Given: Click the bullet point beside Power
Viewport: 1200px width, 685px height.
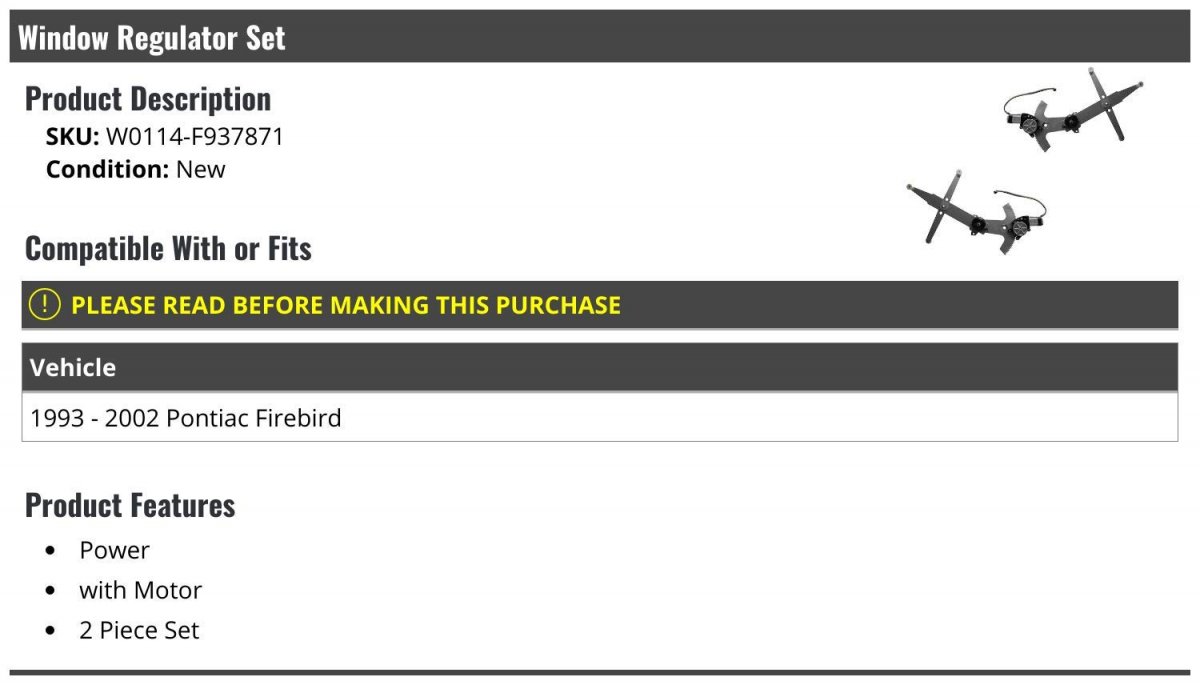Looking at the screenshot, I should 51,551.
